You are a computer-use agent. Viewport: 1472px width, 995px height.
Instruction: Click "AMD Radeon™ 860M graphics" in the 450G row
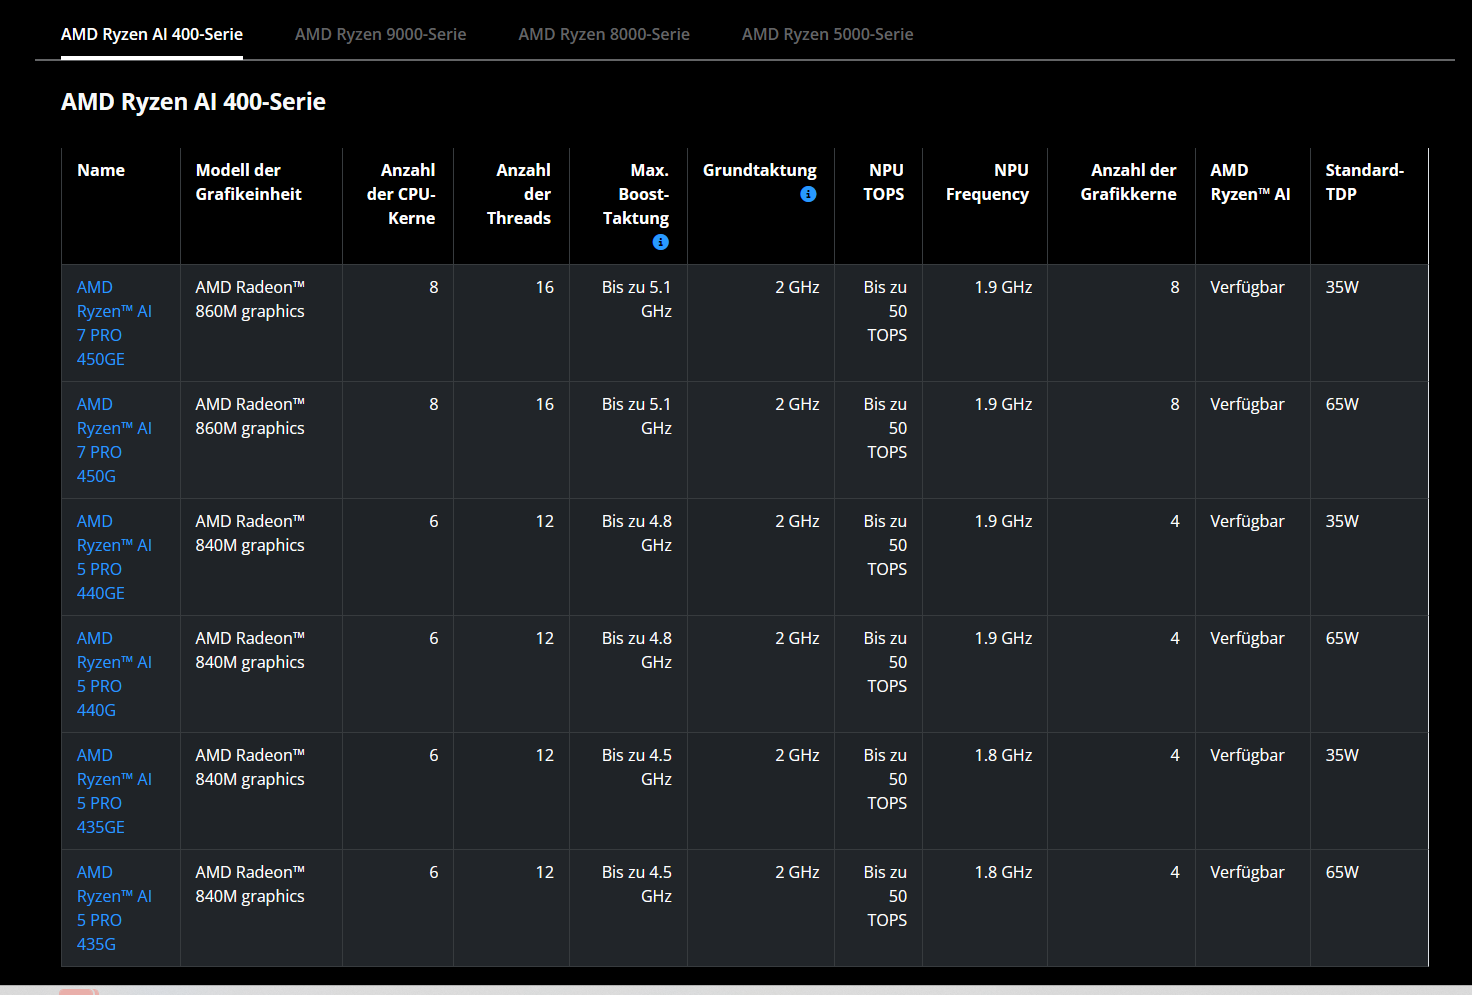pyautogui.click(x=250, y=416)
